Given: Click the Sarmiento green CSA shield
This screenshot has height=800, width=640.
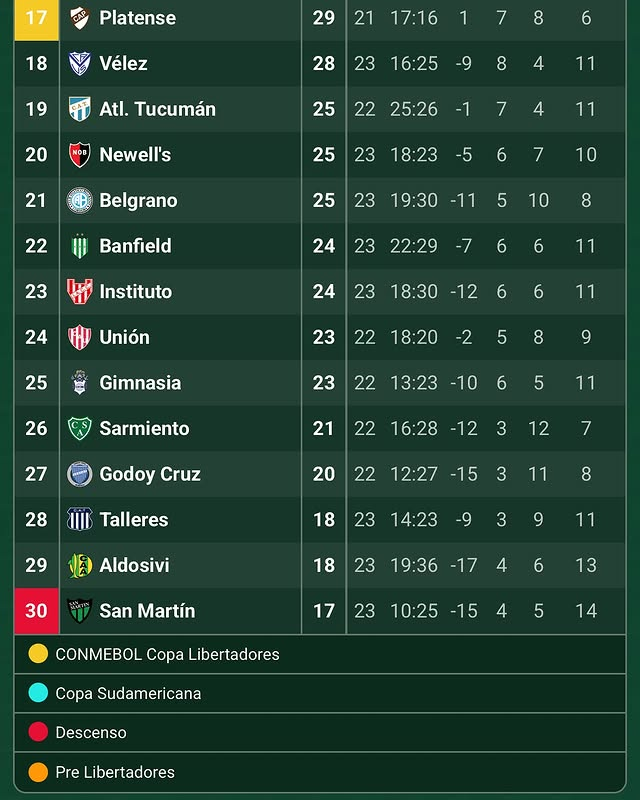Looking at the screenshot, I should (80, 428).
